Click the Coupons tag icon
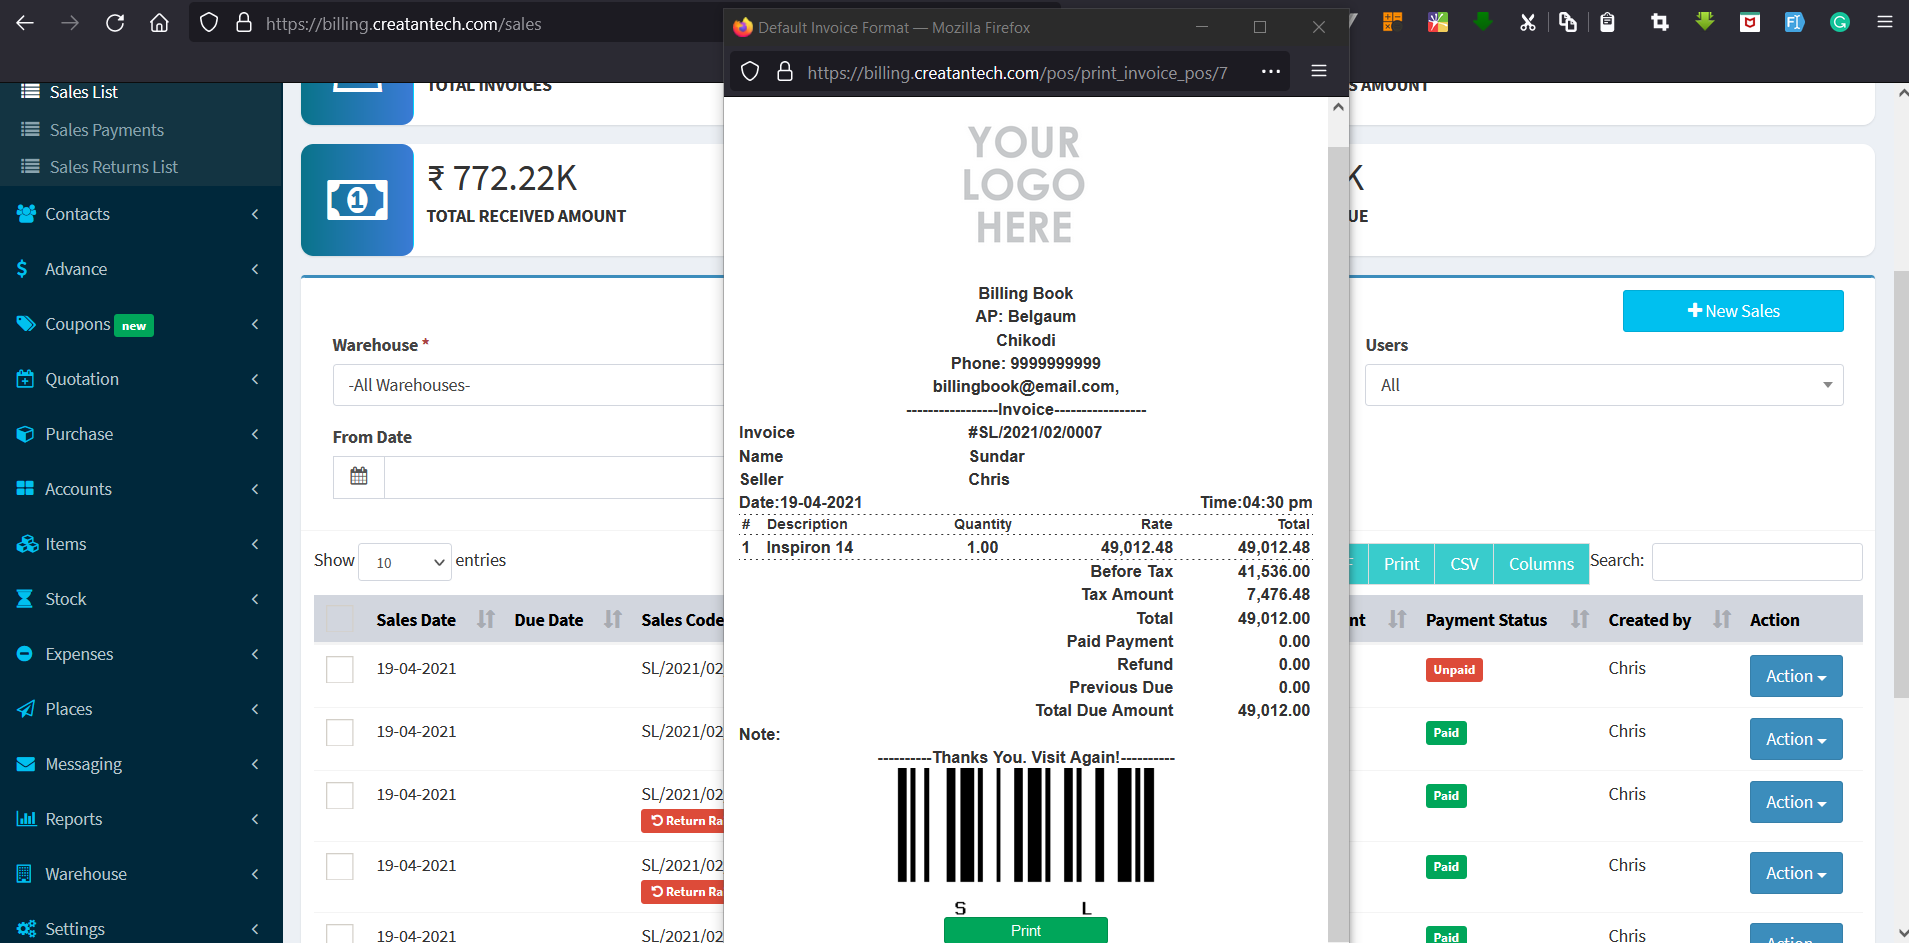Image resolution: width=1909 pixels, height=943 pixels. pos(26,324)
